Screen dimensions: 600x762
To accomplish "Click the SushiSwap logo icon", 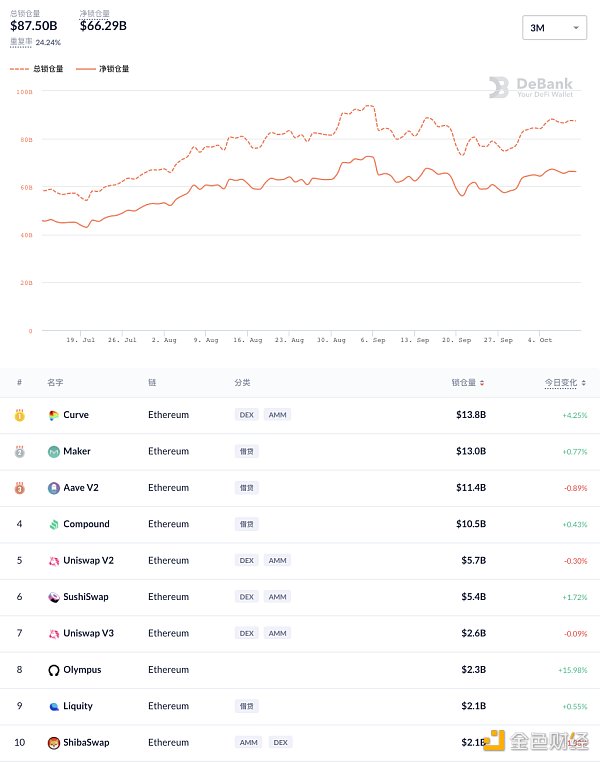I will (x=53, y=597).
